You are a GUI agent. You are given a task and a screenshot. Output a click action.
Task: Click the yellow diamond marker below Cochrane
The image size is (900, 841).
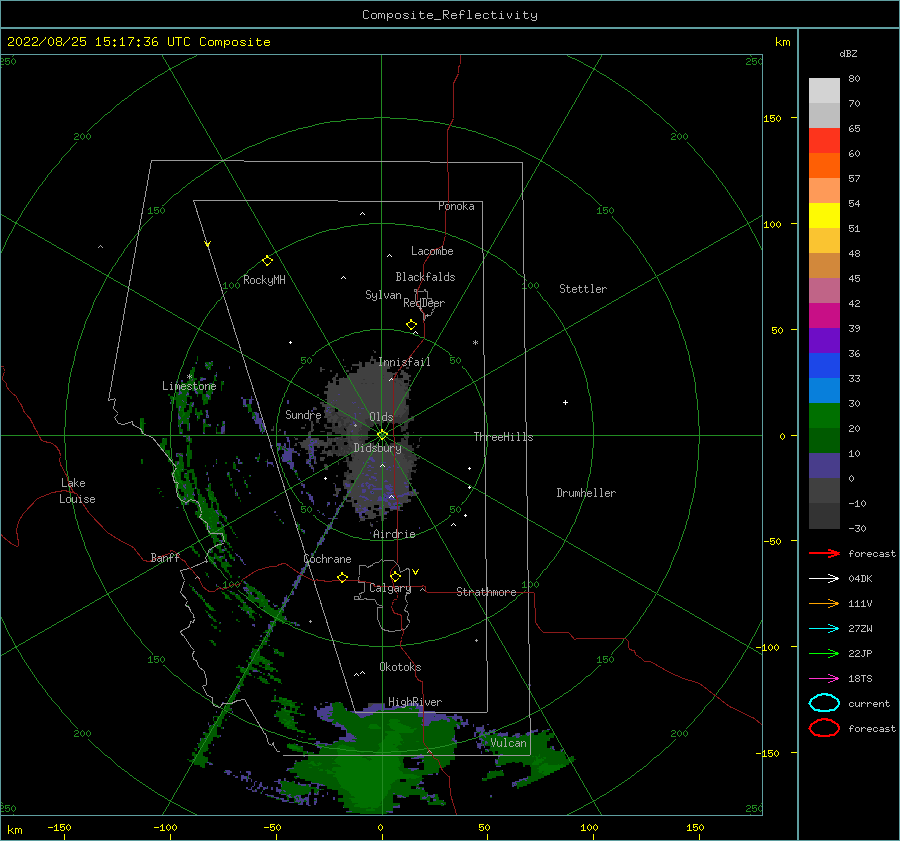click(343, 577)
